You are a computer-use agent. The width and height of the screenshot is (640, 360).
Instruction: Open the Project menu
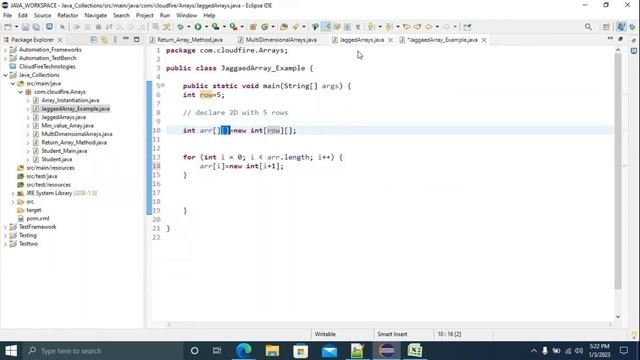[x=144, y=16]
